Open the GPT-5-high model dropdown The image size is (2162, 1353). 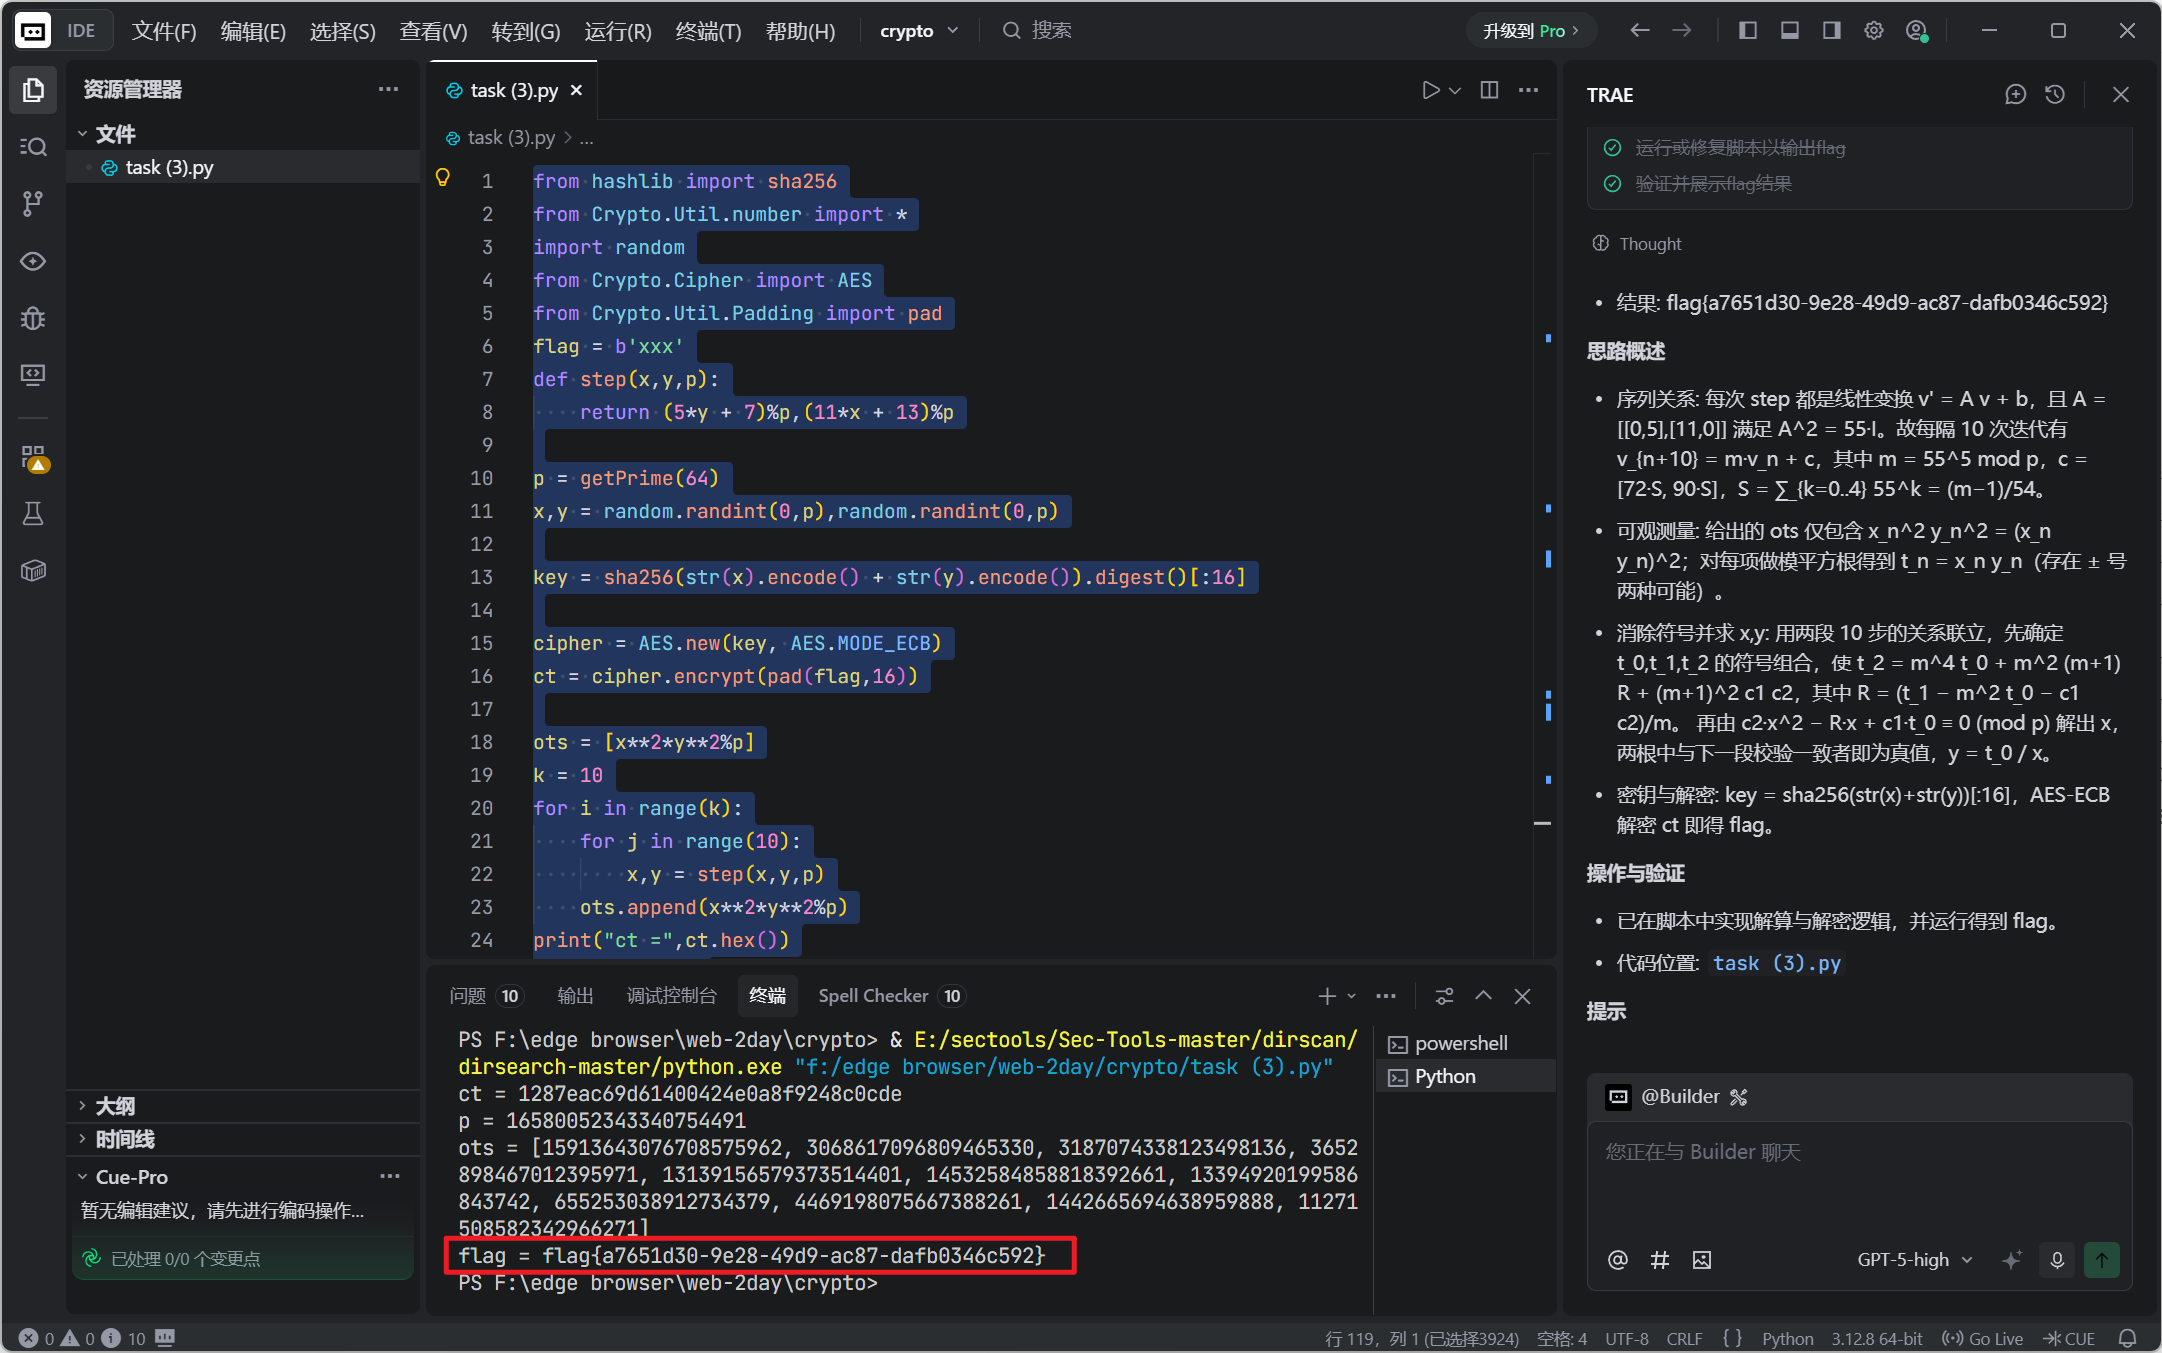(x=1914, y=1260)
